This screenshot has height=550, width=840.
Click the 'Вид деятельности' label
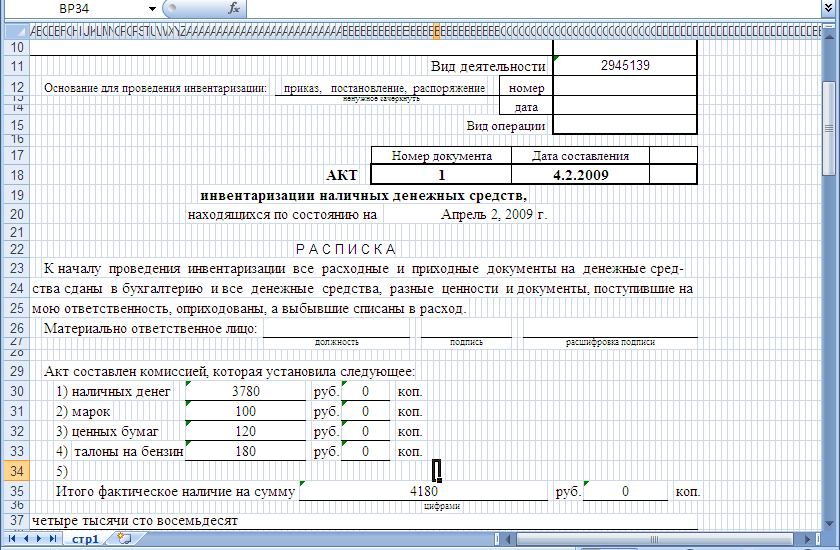click(488, 66)
